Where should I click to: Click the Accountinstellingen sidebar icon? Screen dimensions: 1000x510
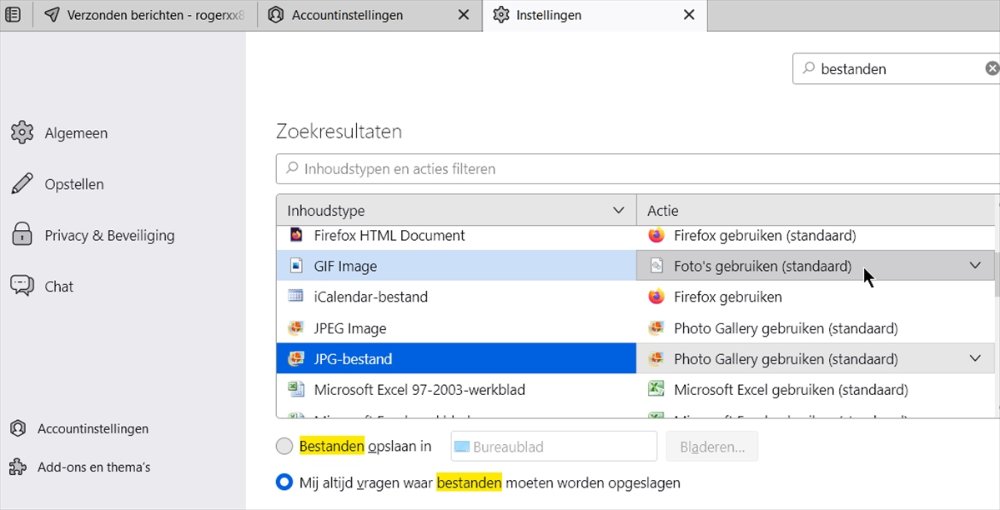[x=17, y=429]
